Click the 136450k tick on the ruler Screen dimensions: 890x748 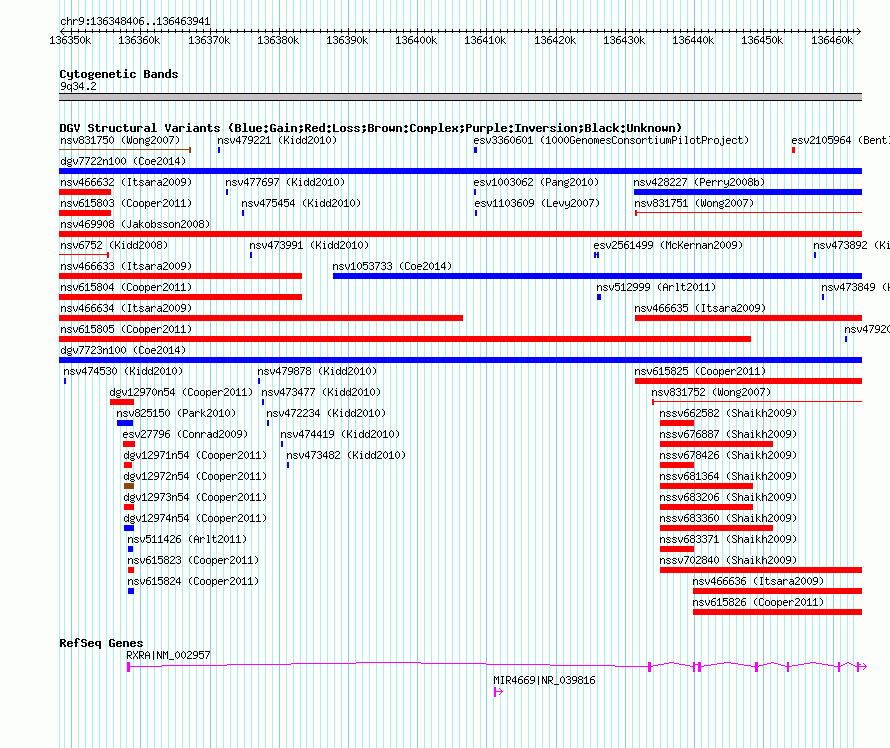point(763,40)
